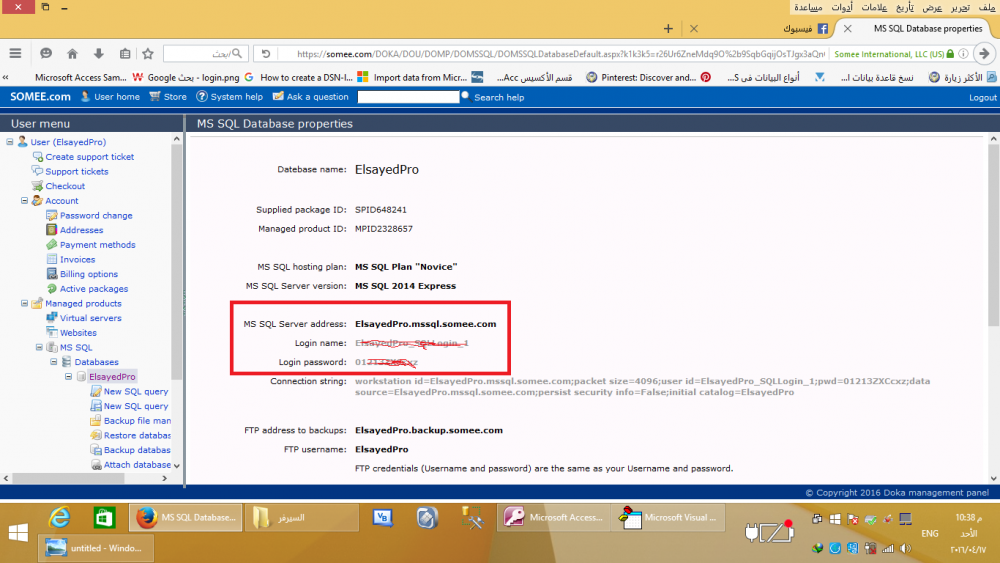This screenshot has width=1000, height=563.
Task: Click the Windows Start button
Action: pos(18,532)
